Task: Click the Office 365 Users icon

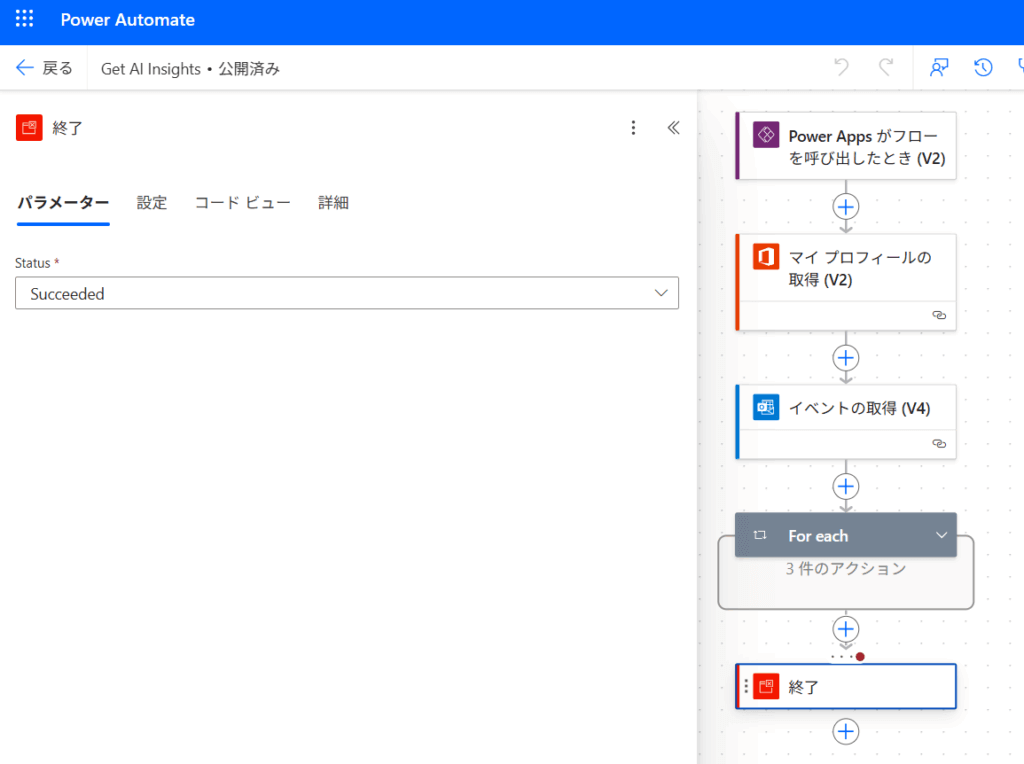Action: point(765,257)
